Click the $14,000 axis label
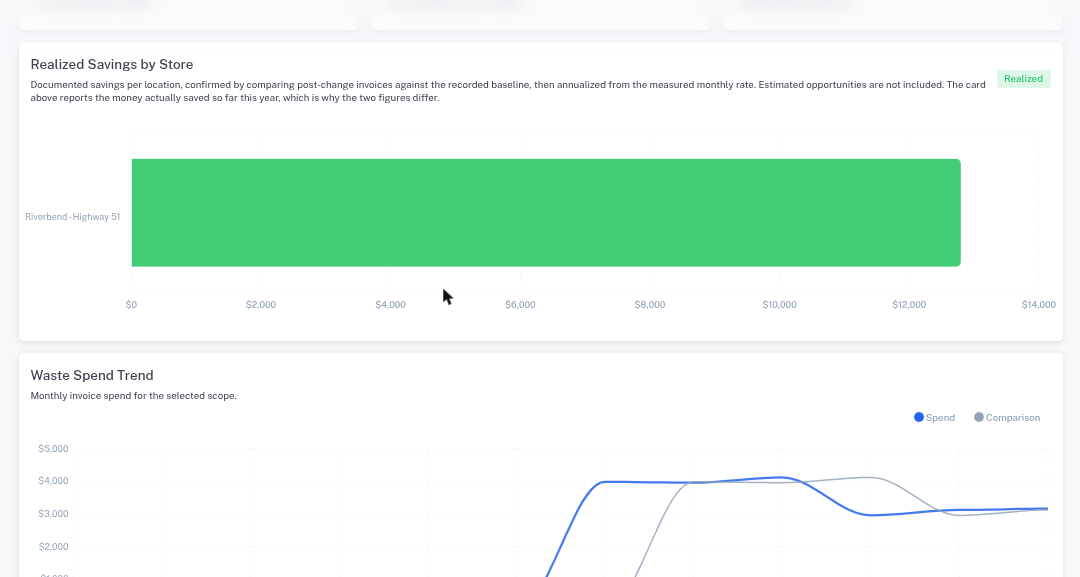The height and width of the screenshot is (577, 1080). pos(1039,304)
